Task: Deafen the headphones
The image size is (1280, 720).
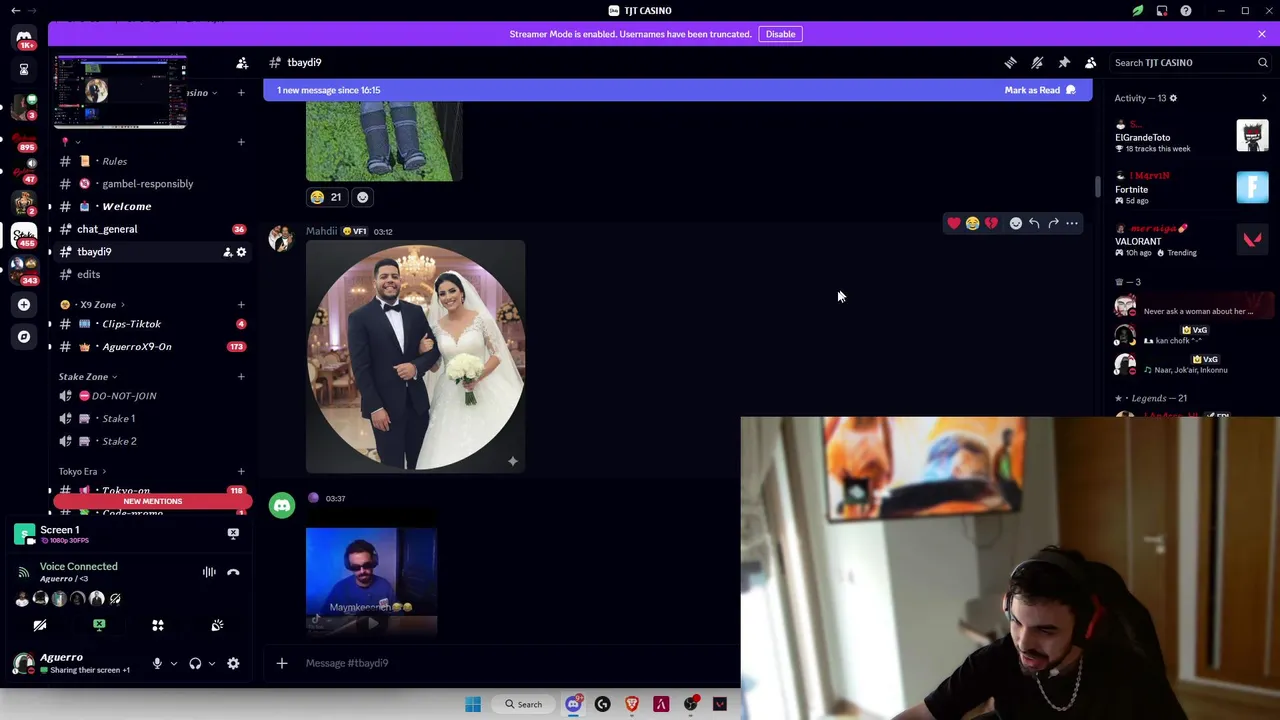Action: [x=195, y=663]
